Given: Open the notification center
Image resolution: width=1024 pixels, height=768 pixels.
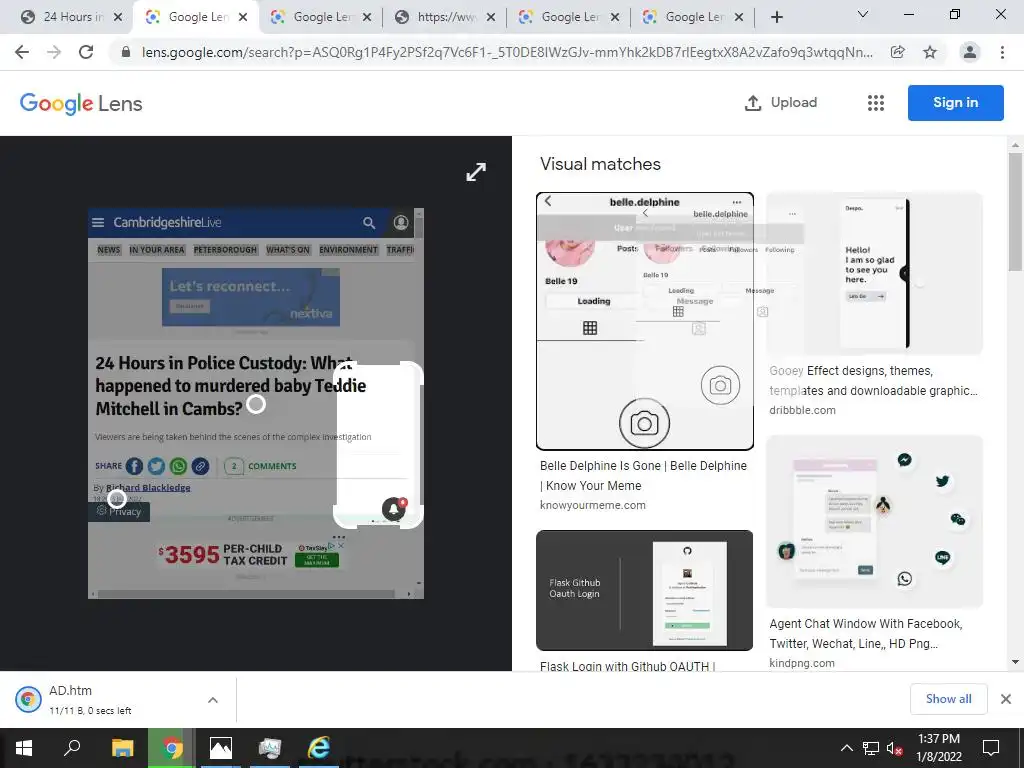Looking at the screenshot, I should pos(991,748).
